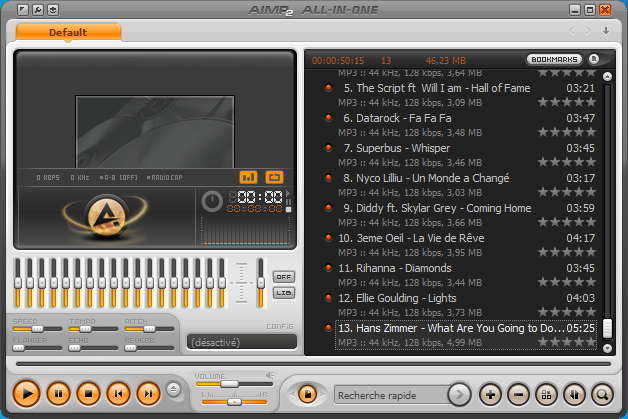628x419 pixels.
Task: Click the first equalizer band slider
Action: pos(18,283)
